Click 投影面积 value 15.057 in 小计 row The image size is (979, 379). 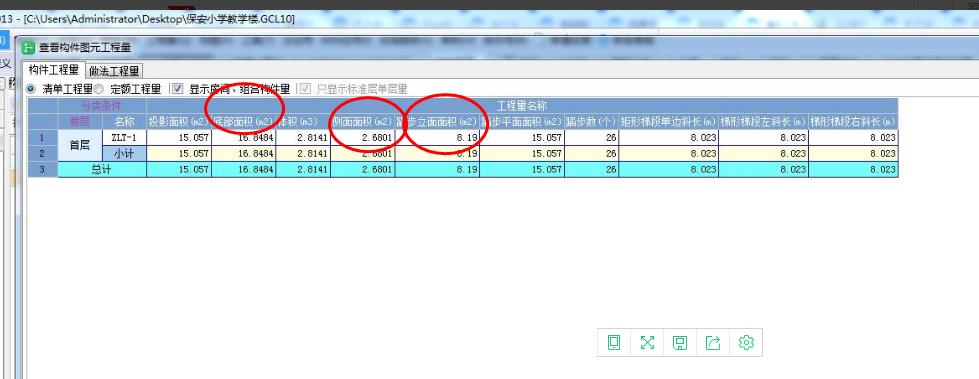[179, 154]
